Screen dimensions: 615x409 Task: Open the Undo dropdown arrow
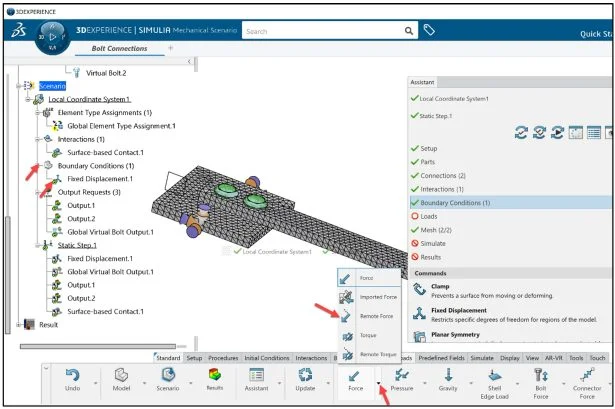[96, 383]
